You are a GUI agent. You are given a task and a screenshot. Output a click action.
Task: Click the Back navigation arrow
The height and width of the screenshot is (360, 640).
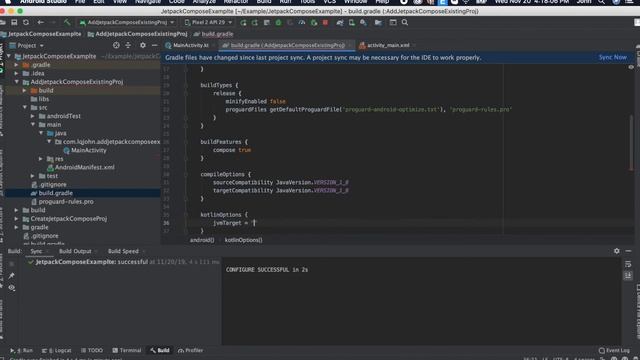[40, 22]
